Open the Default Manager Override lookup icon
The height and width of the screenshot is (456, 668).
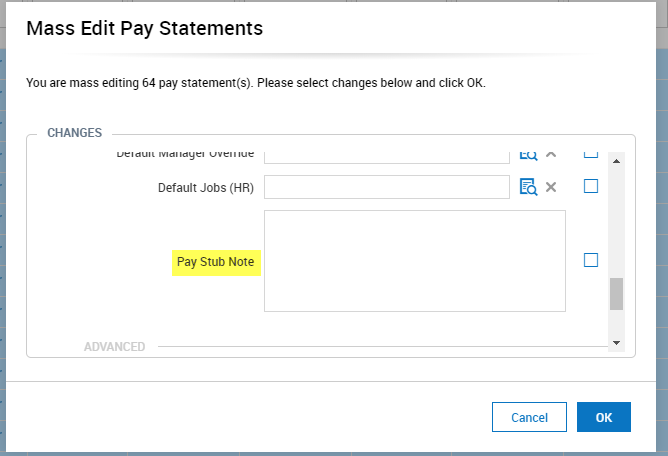[x=528, y=155]
